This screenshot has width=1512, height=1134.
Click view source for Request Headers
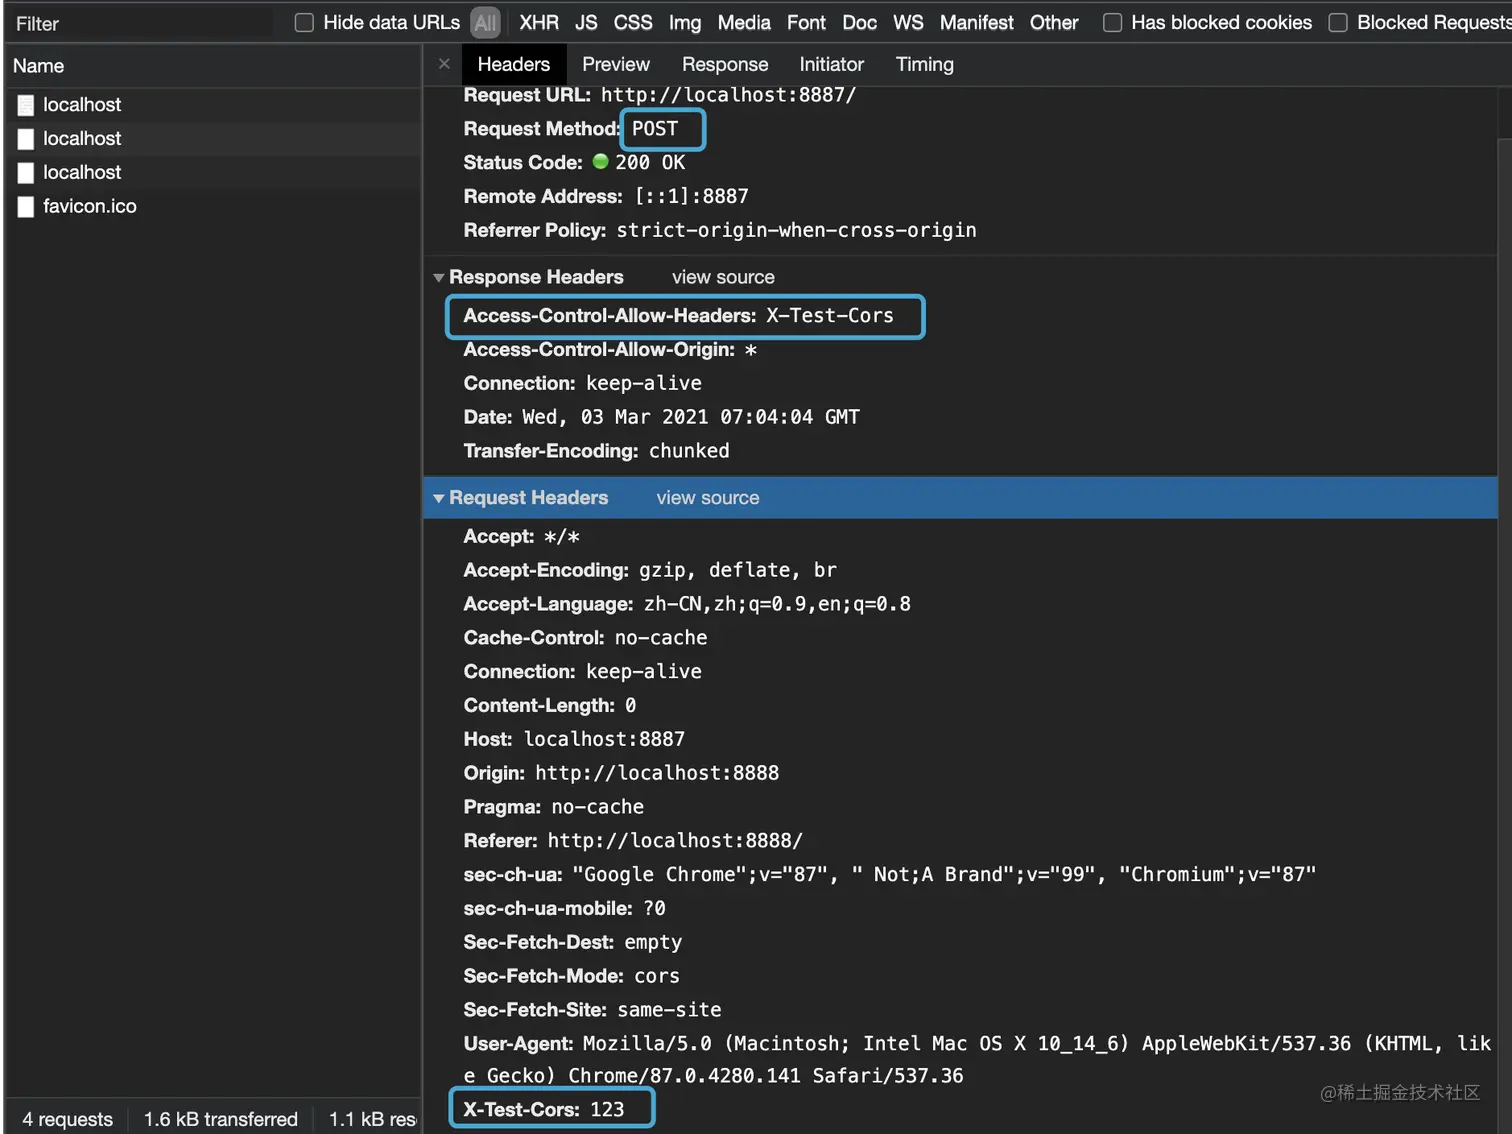coord(708,498)
